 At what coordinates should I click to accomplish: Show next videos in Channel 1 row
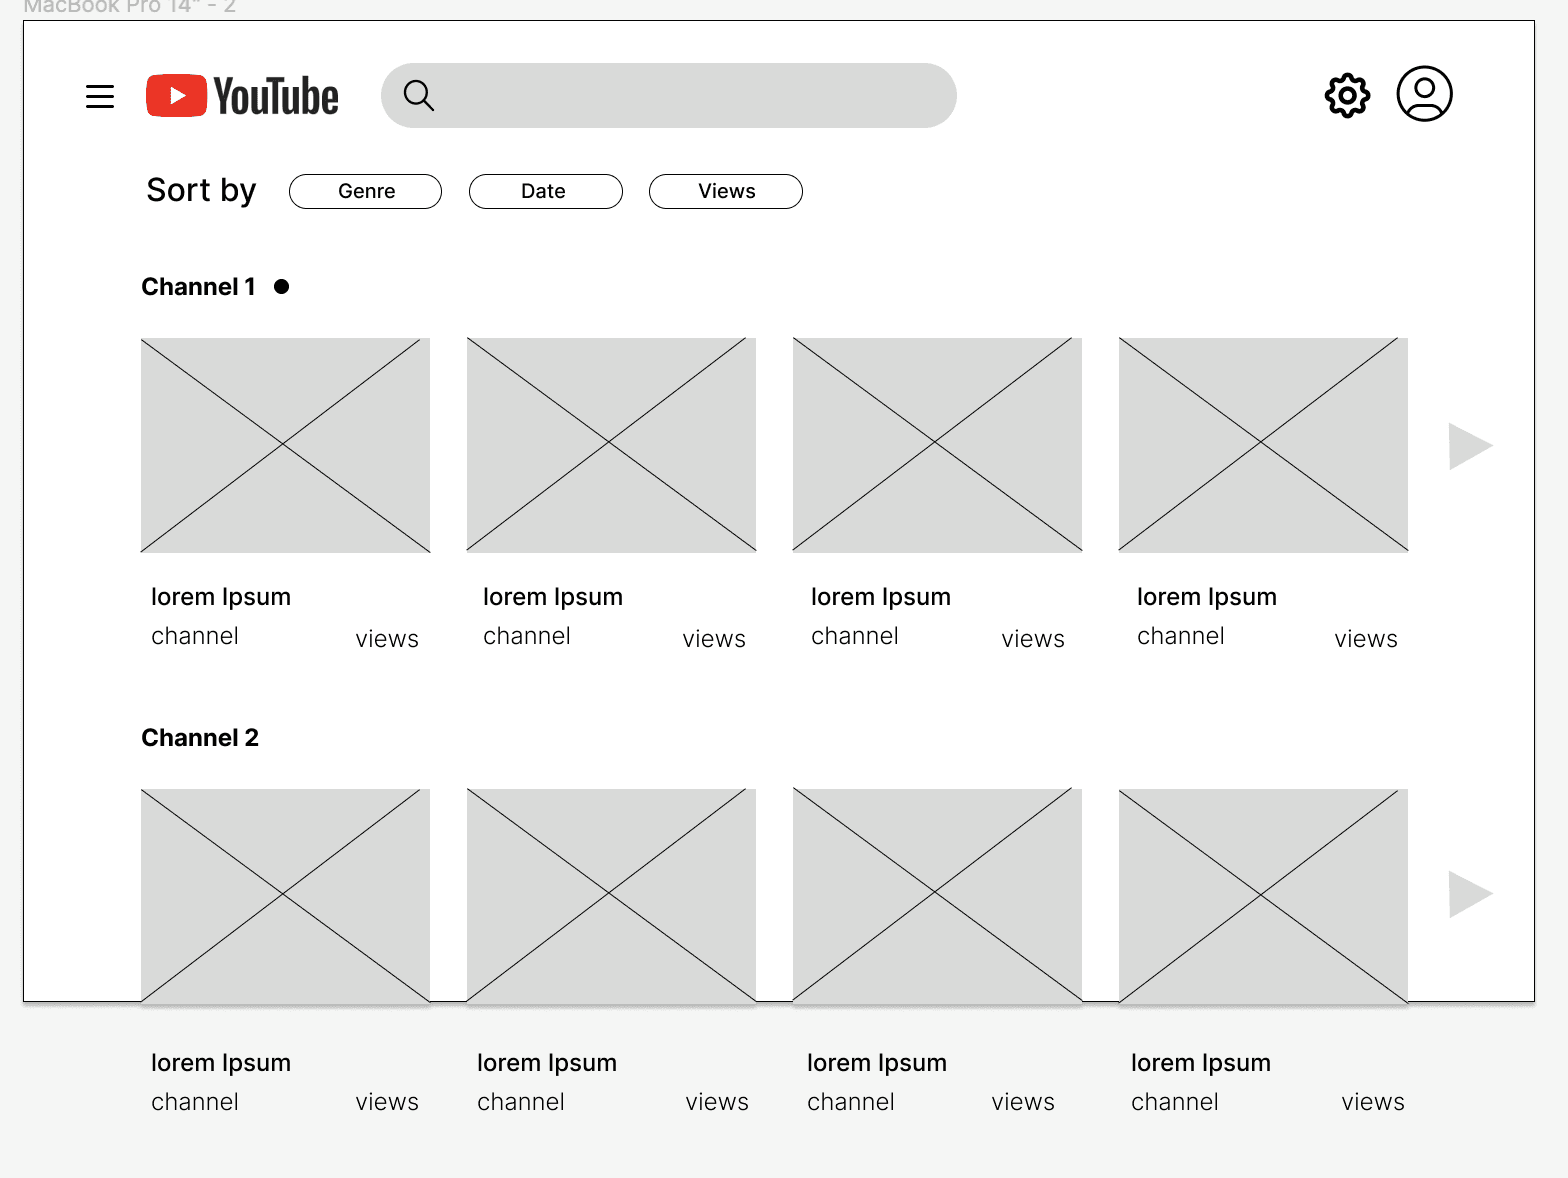tap(1470, 446)
